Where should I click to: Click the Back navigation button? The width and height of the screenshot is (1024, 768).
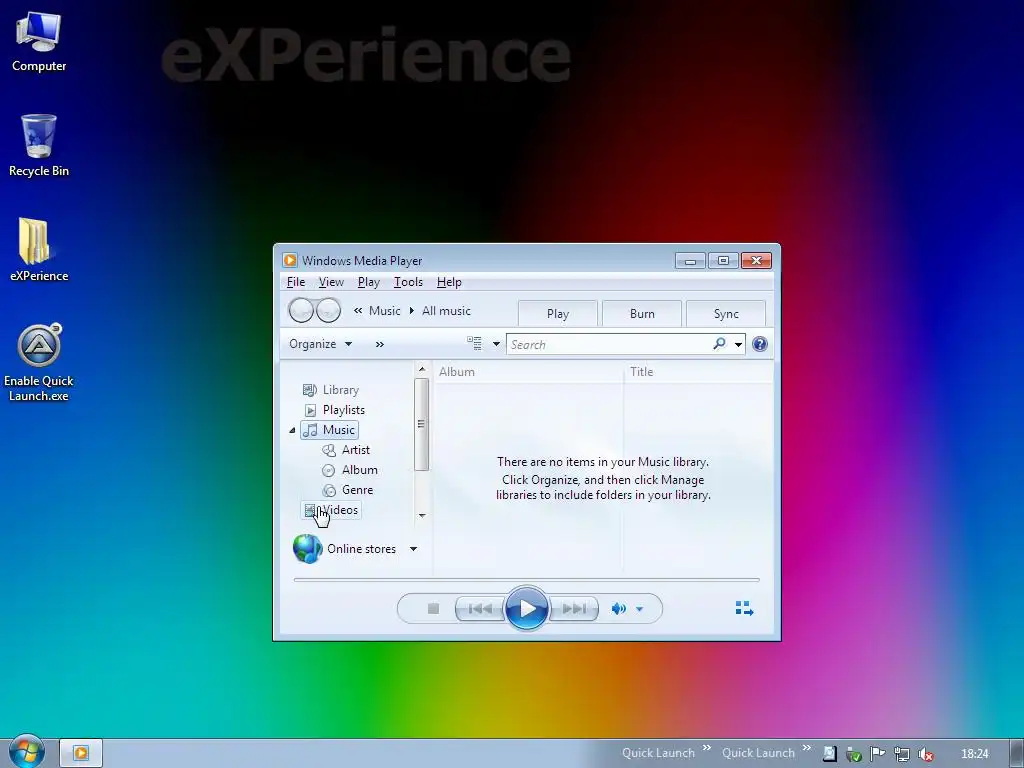[x=301, y=310]
